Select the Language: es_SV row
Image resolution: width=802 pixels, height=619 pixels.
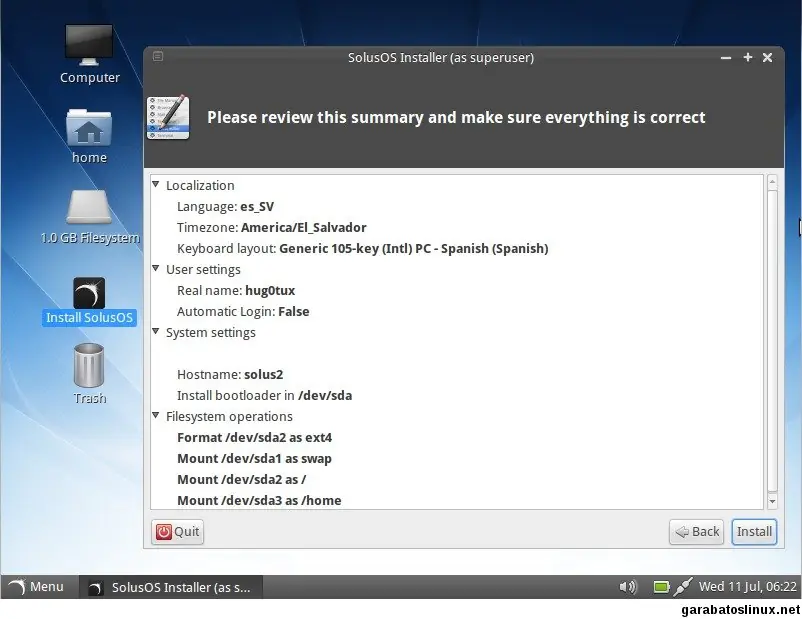tap(456, 207)
